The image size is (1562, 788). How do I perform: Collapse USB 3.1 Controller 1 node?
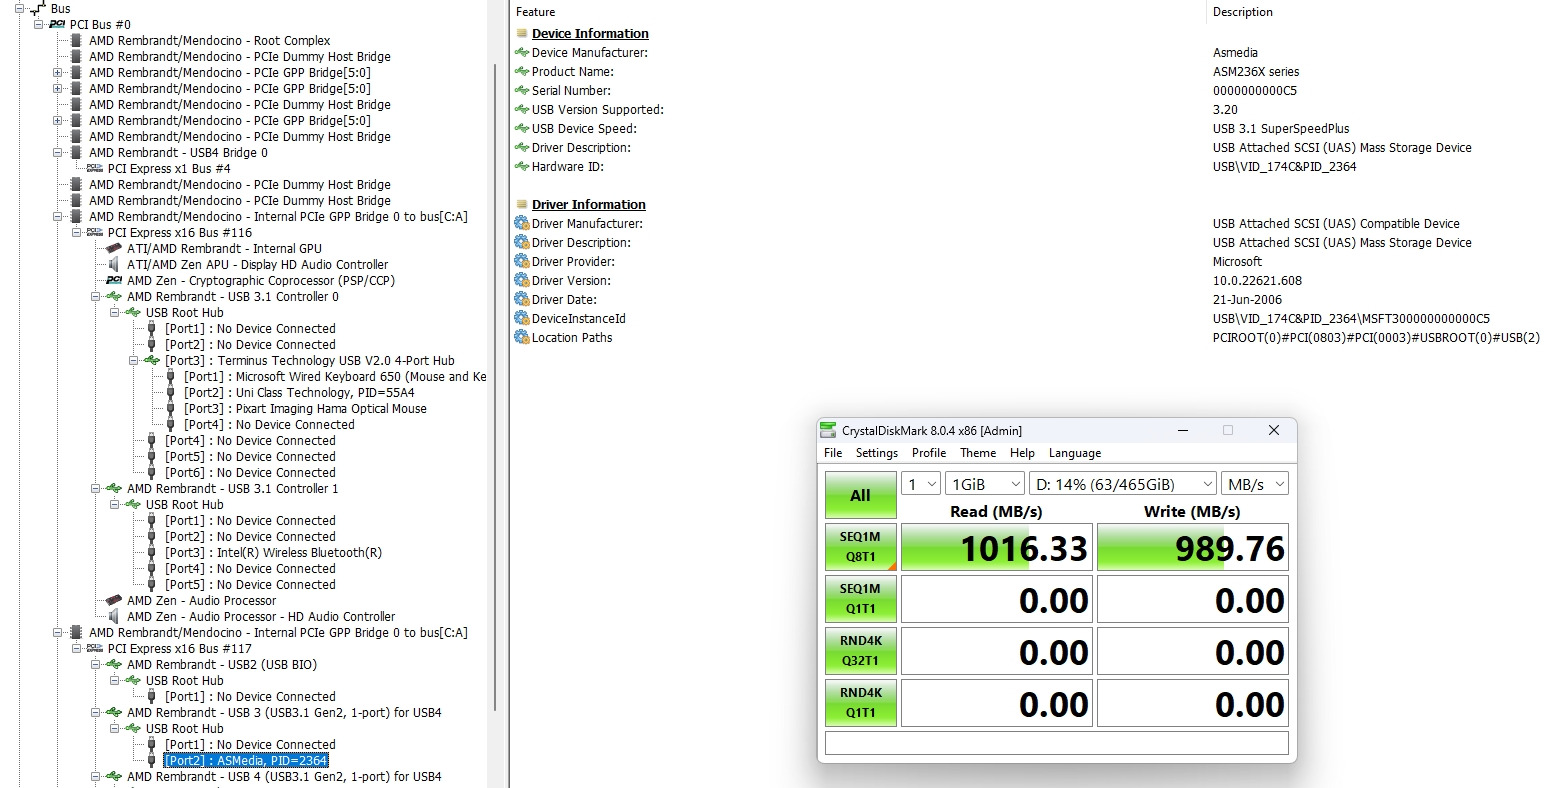pyautogui.click(x=95, y=488)
